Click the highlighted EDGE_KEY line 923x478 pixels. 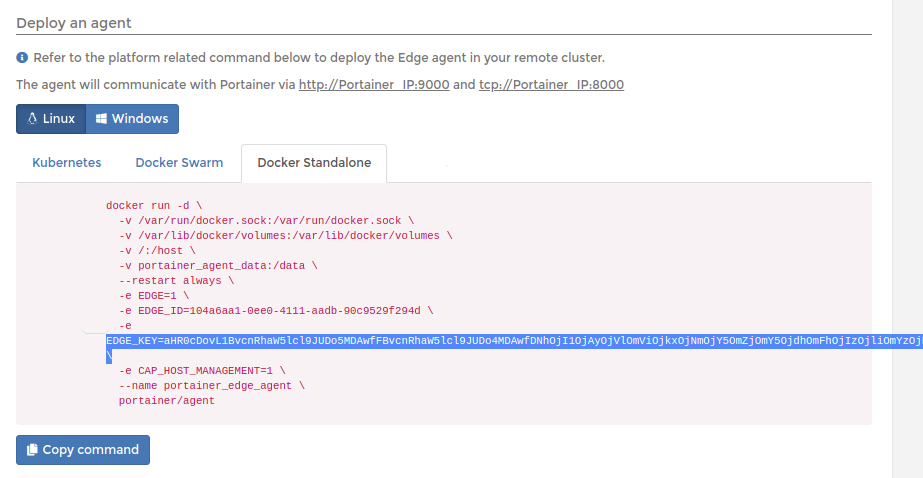[x=514, y=341]
